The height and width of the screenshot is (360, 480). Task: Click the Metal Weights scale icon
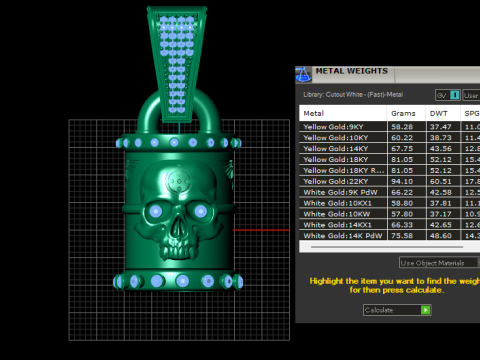(303, 74)
